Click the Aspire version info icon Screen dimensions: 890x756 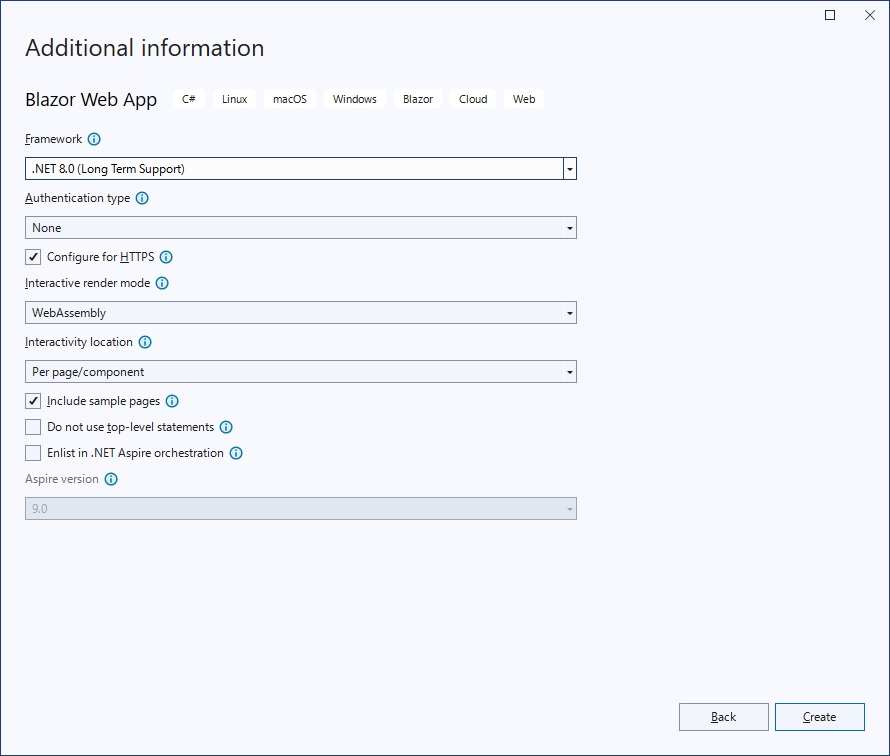coord(110,479)
